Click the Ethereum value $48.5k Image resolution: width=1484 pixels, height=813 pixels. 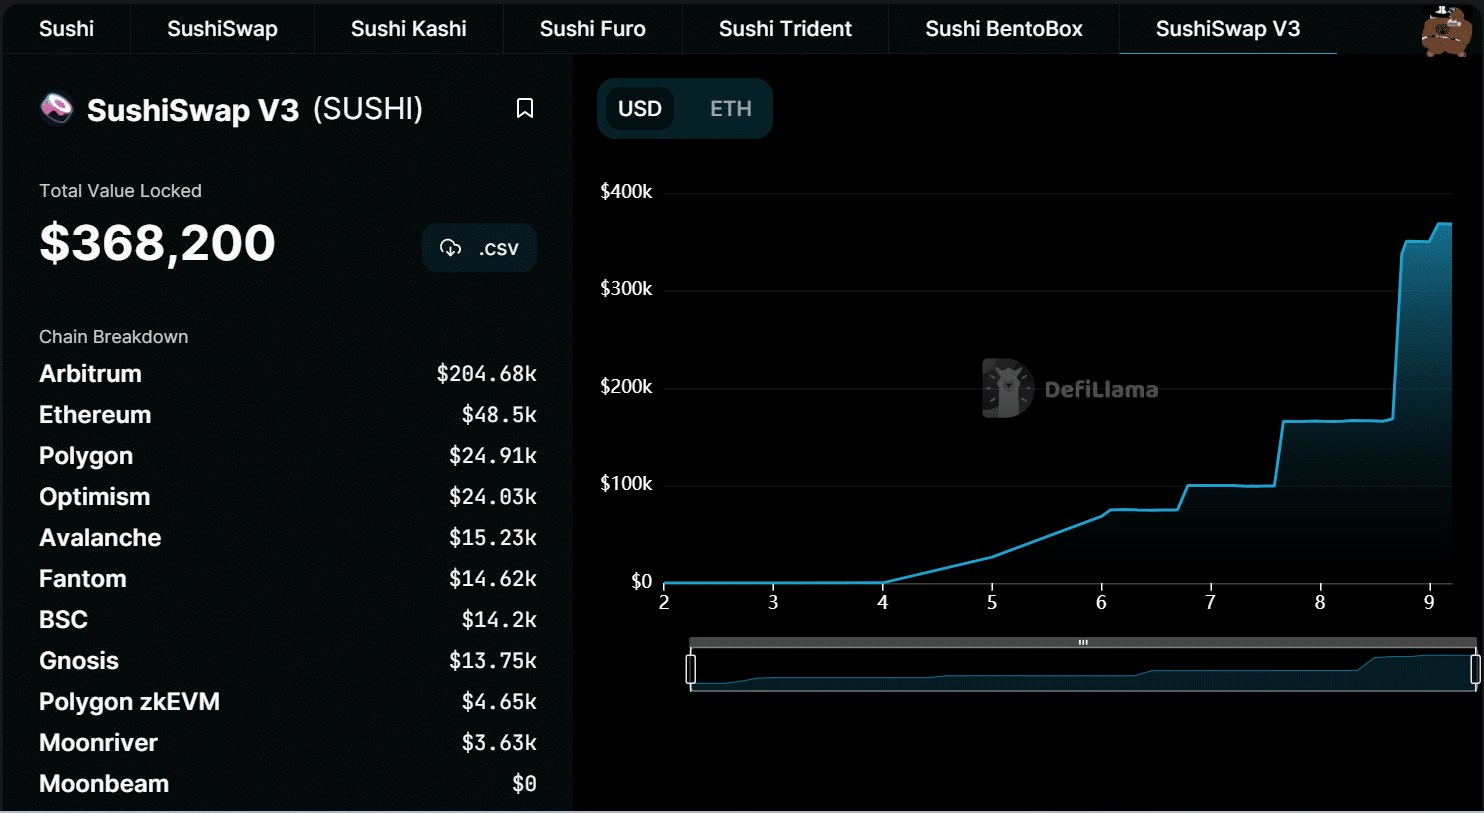(x=499, y=415)
